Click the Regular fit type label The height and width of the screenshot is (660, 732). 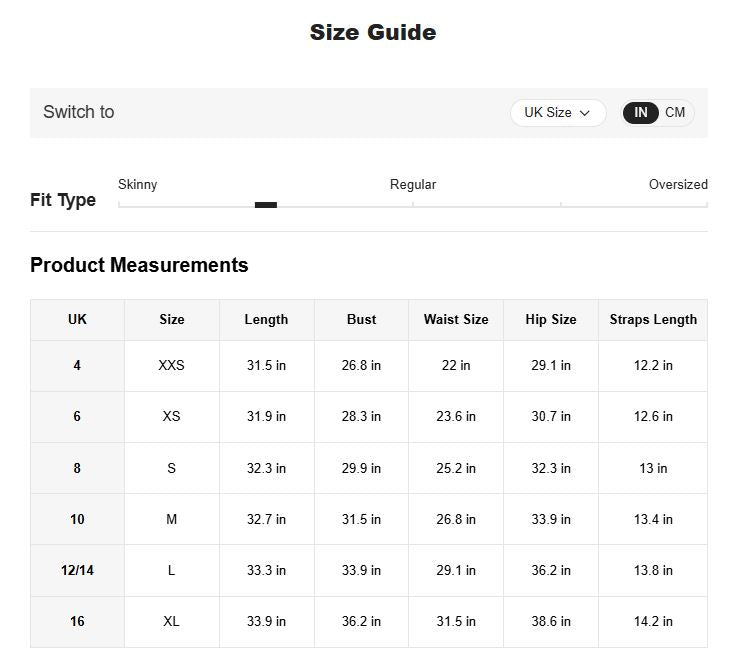(x=412, y=185)
